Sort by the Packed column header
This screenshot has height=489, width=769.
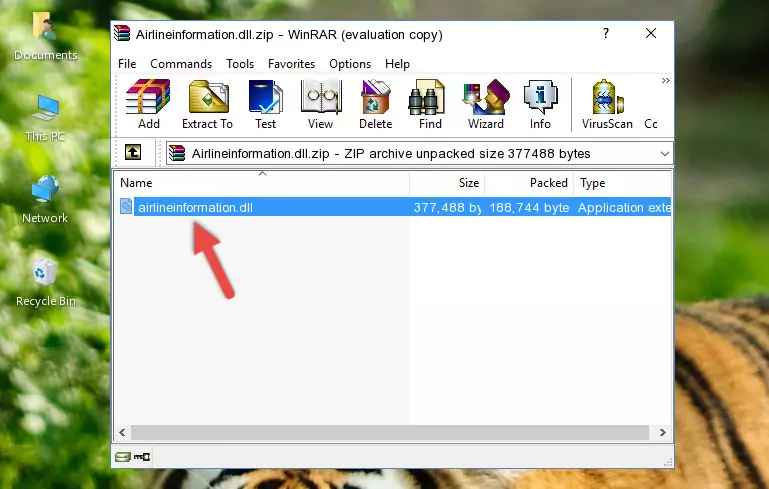pyautogui.click(x=529, y=183)
